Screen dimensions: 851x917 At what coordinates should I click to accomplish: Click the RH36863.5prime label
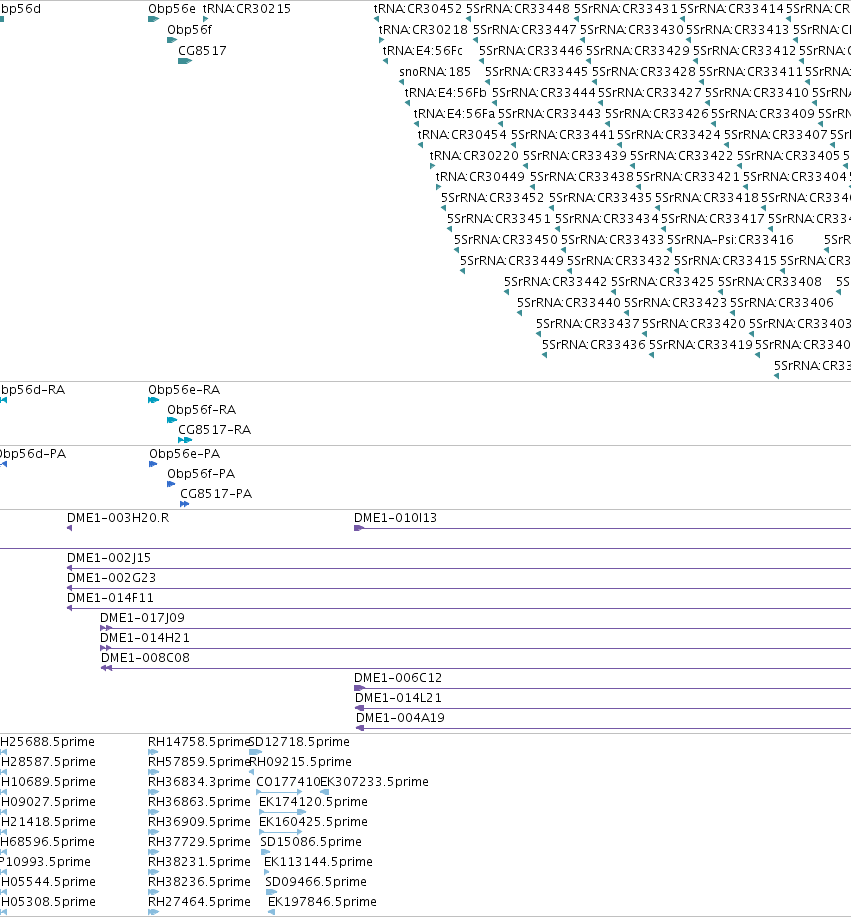(199, 802)
